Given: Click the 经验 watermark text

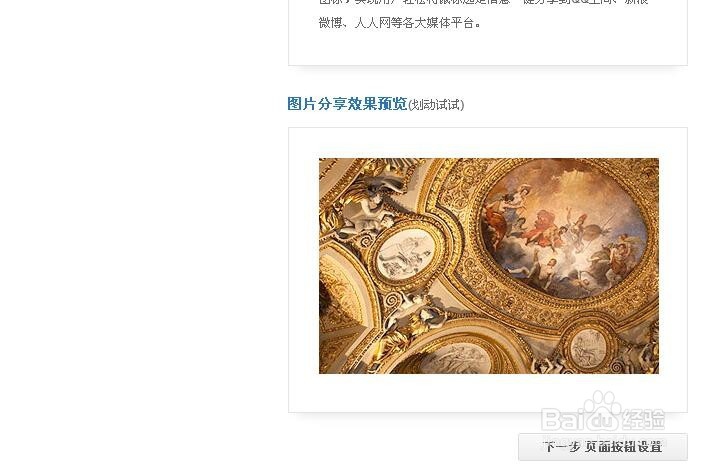Looking at the screenshot, I should pos(642,420).
